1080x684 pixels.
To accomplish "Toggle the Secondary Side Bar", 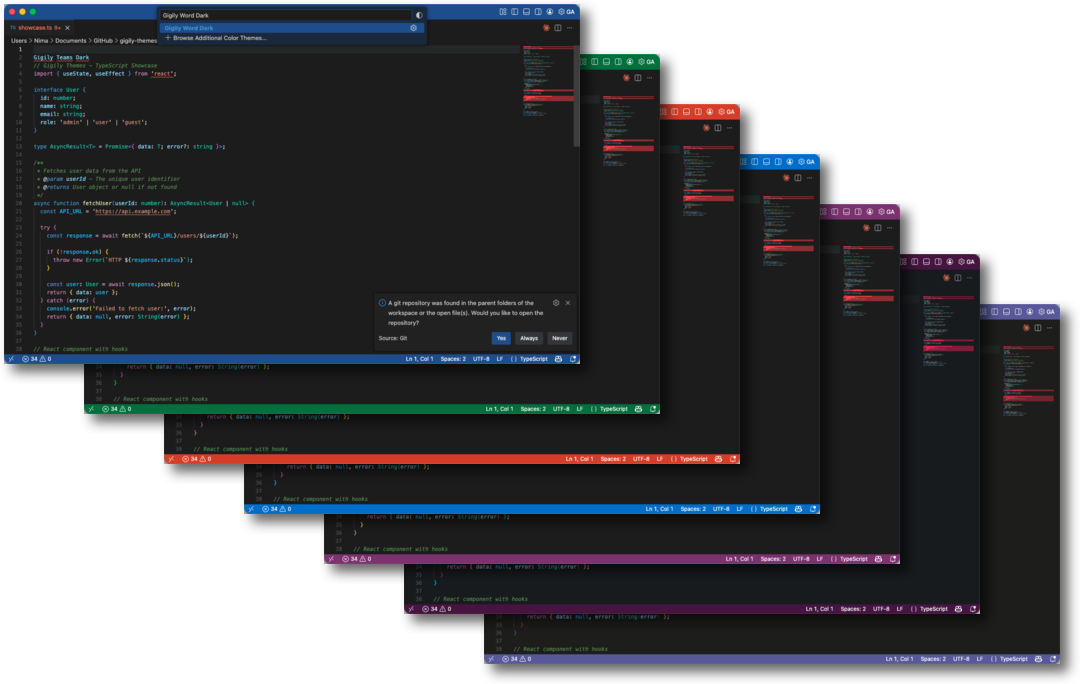I will (538, 10).
